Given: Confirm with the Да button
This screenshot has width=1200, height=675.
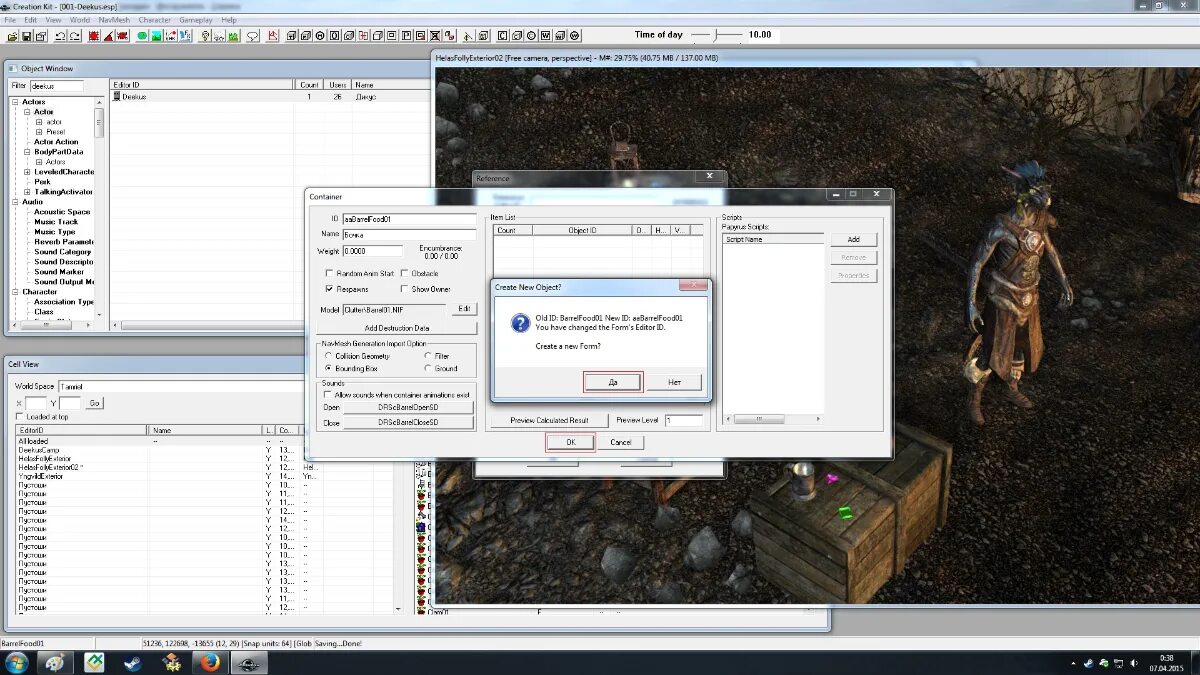Looking at the screenshot, I should point(613,382).
